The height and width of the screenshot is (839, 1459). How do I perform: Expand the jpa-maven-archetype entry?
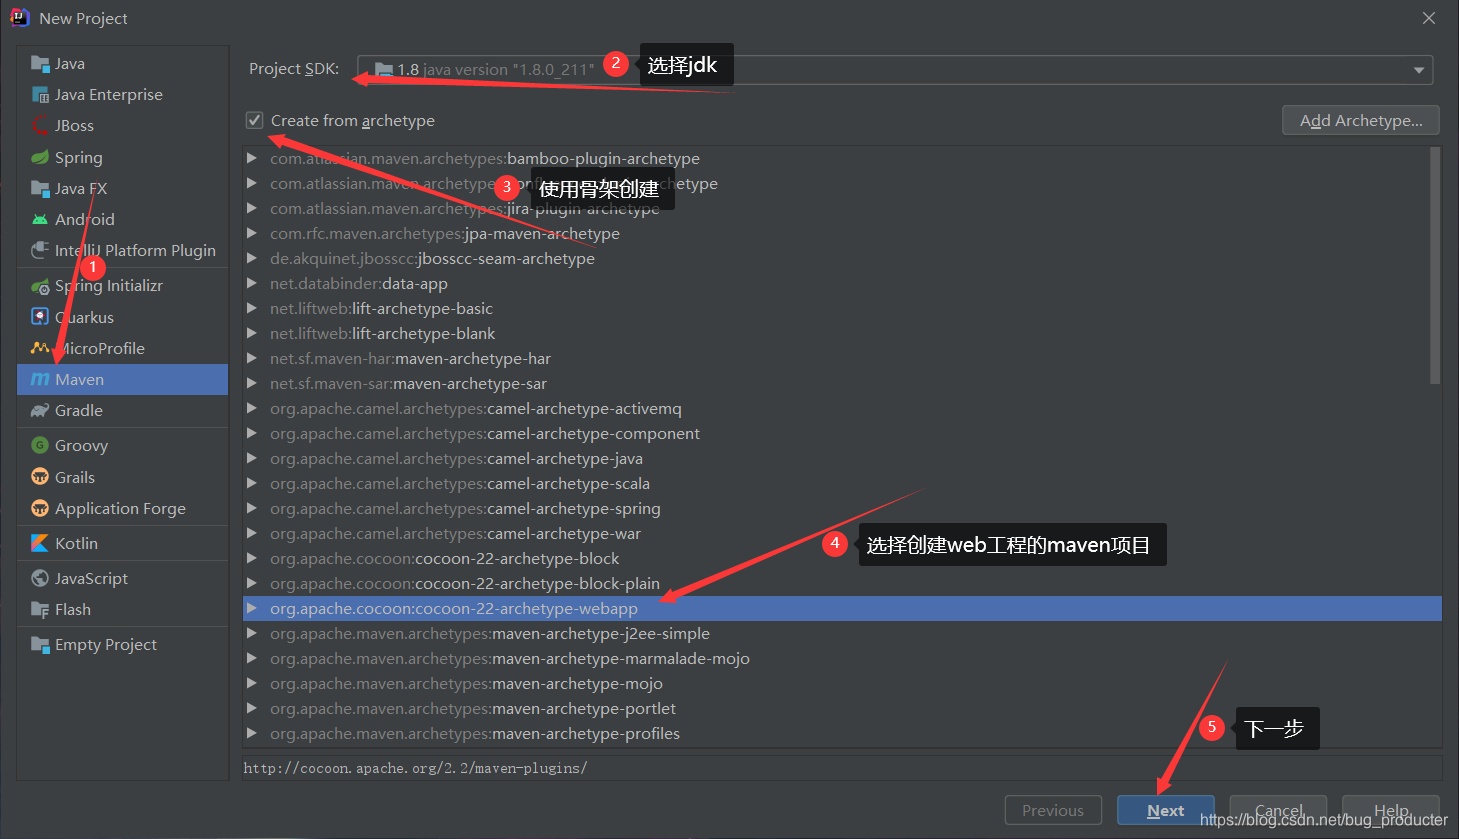(252, 233)
